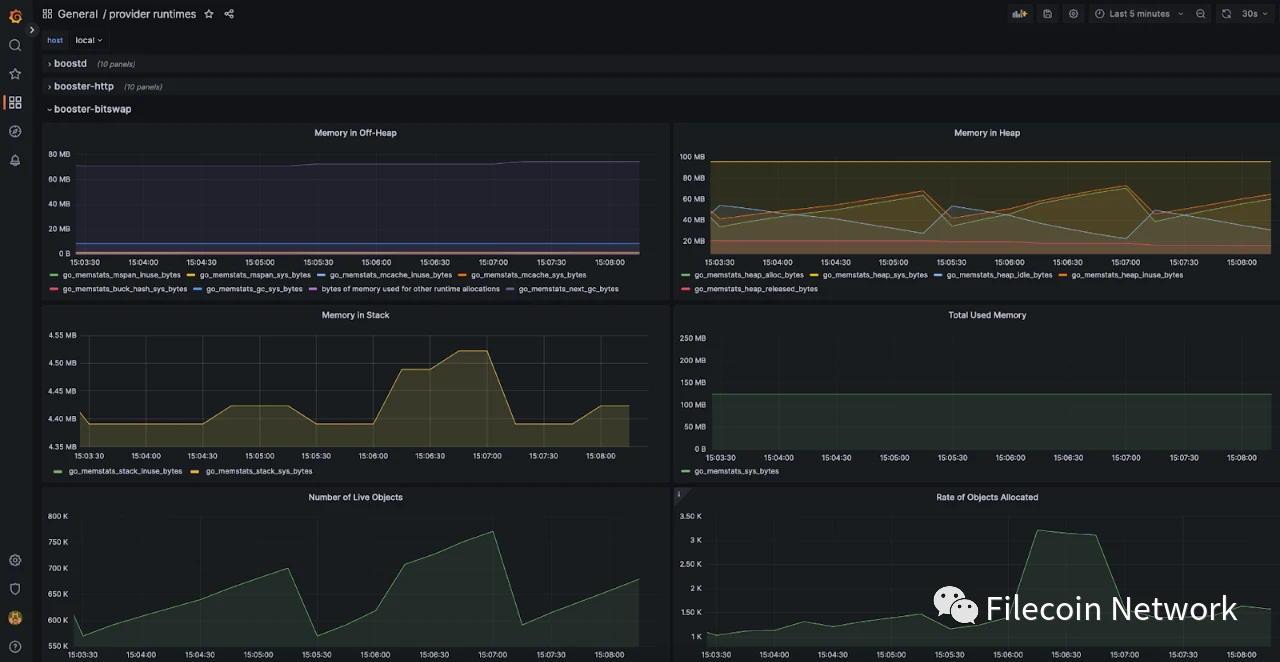Expand the boostd row
This screenshot has width=1280, height=662.
[x=68, y=64]
